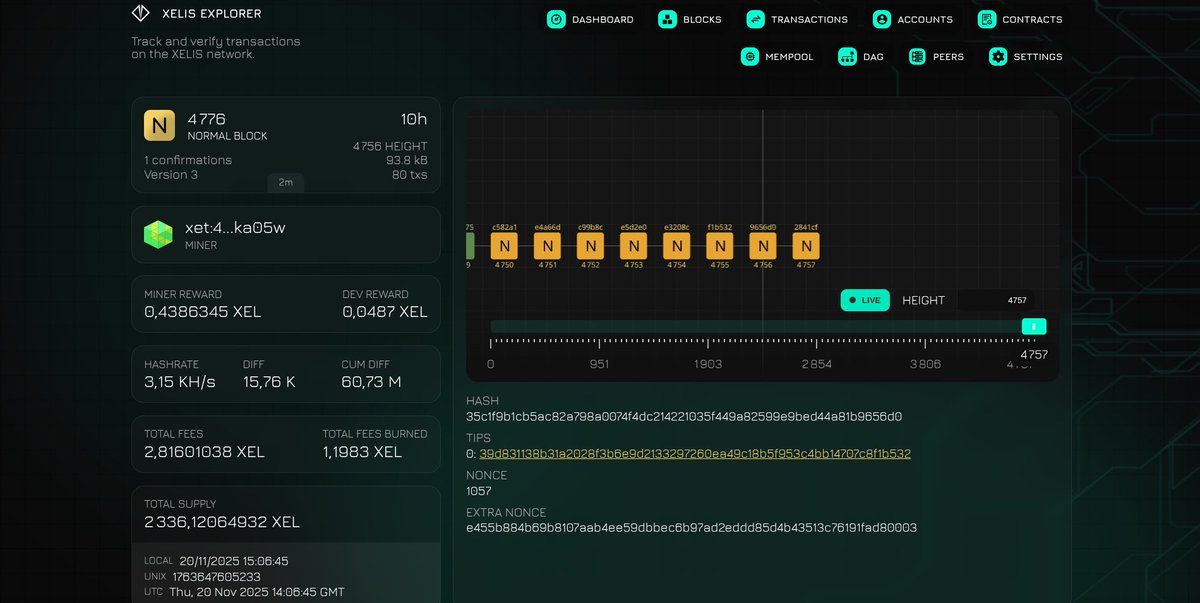Viewport: 1200px width, 603px height.
Task: Select block 4752 in the DAG
Action: 591,246
